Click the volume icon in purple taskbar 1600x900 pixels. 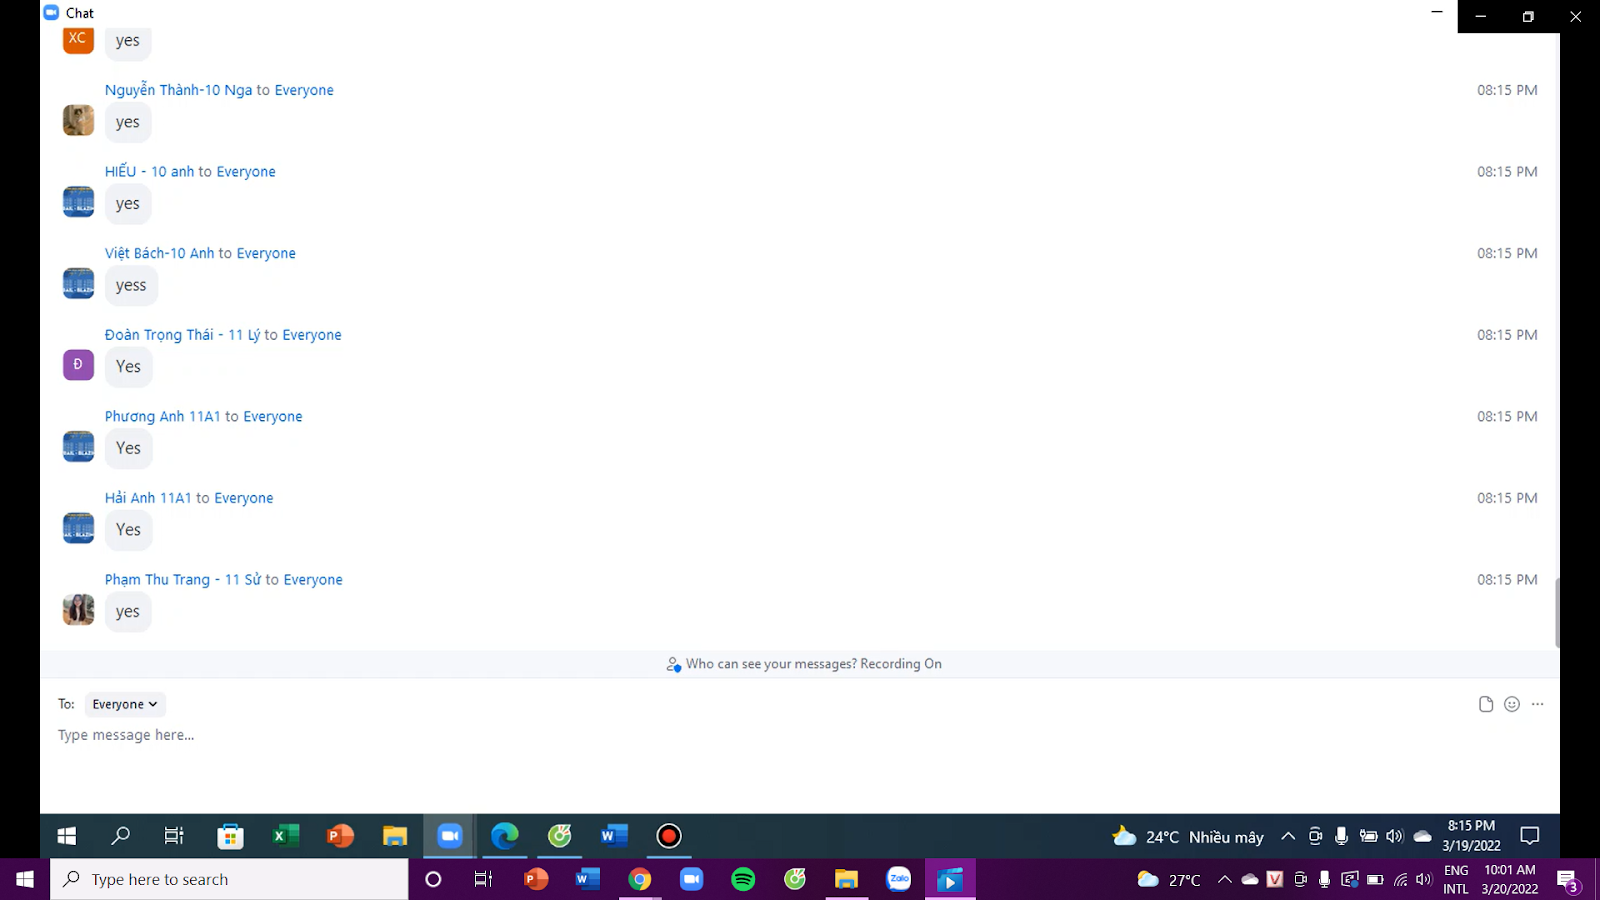coord(1424,880)
